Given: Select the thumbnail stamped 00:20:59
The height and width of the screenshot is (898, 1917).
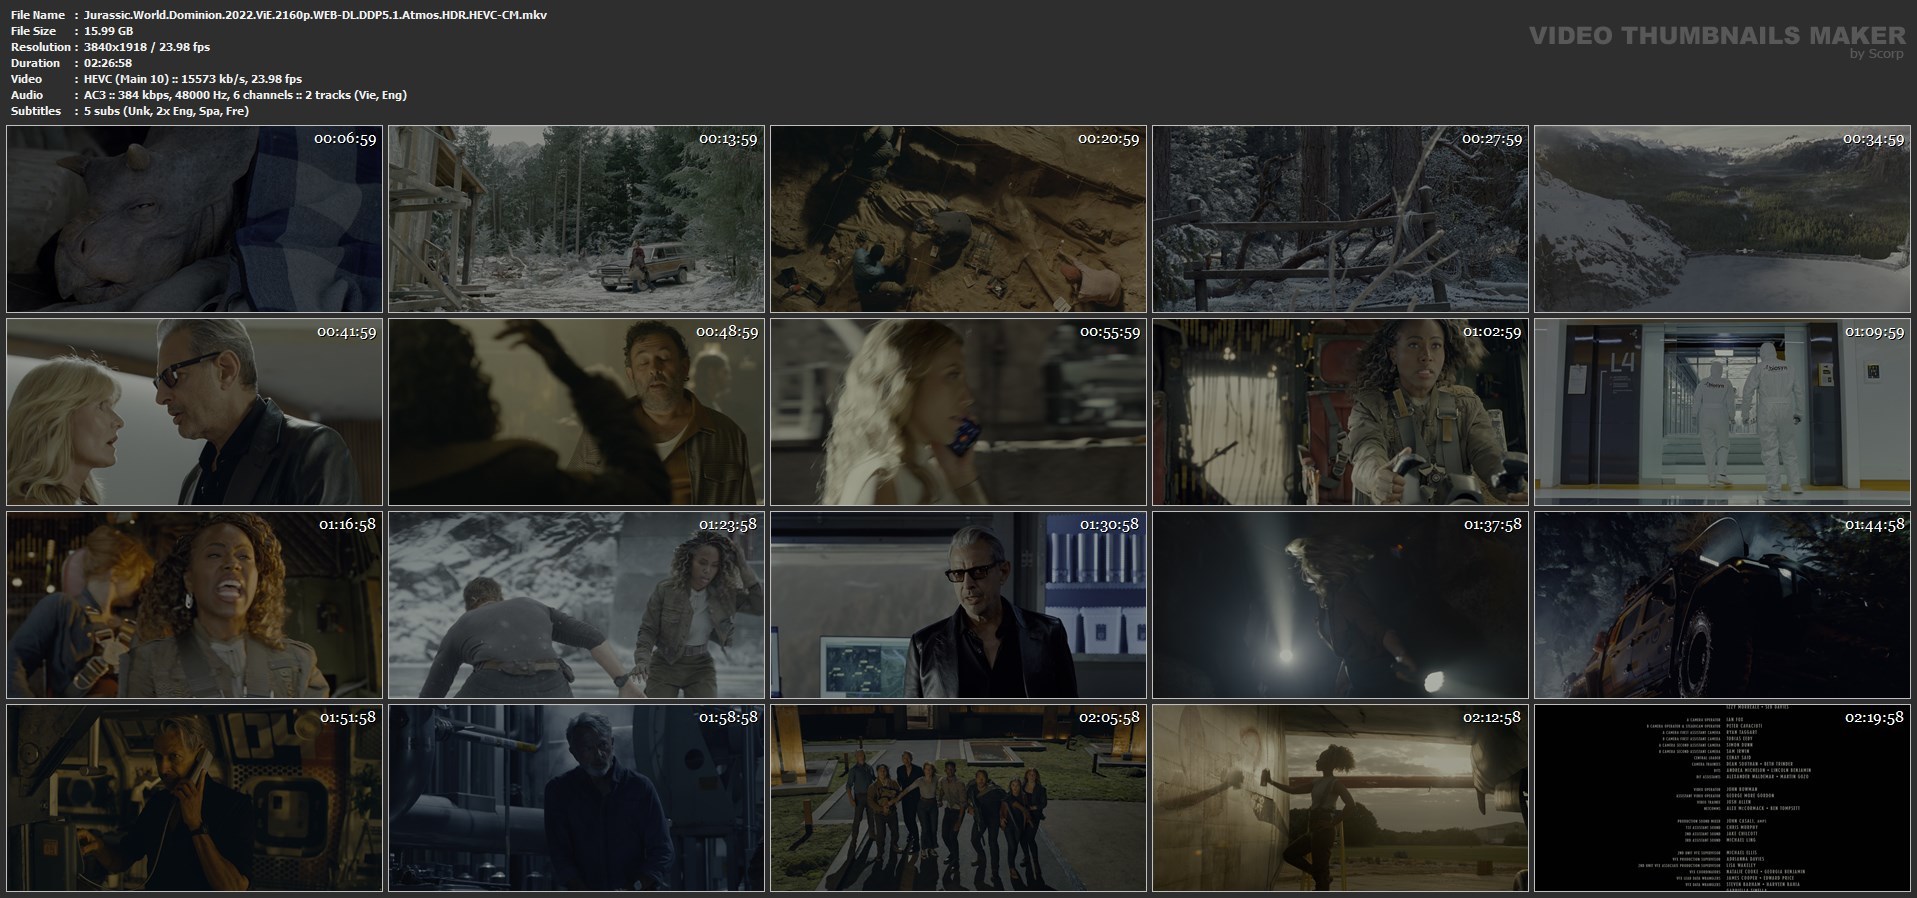Looking at the screenshot, I should (x=958, y=219).
